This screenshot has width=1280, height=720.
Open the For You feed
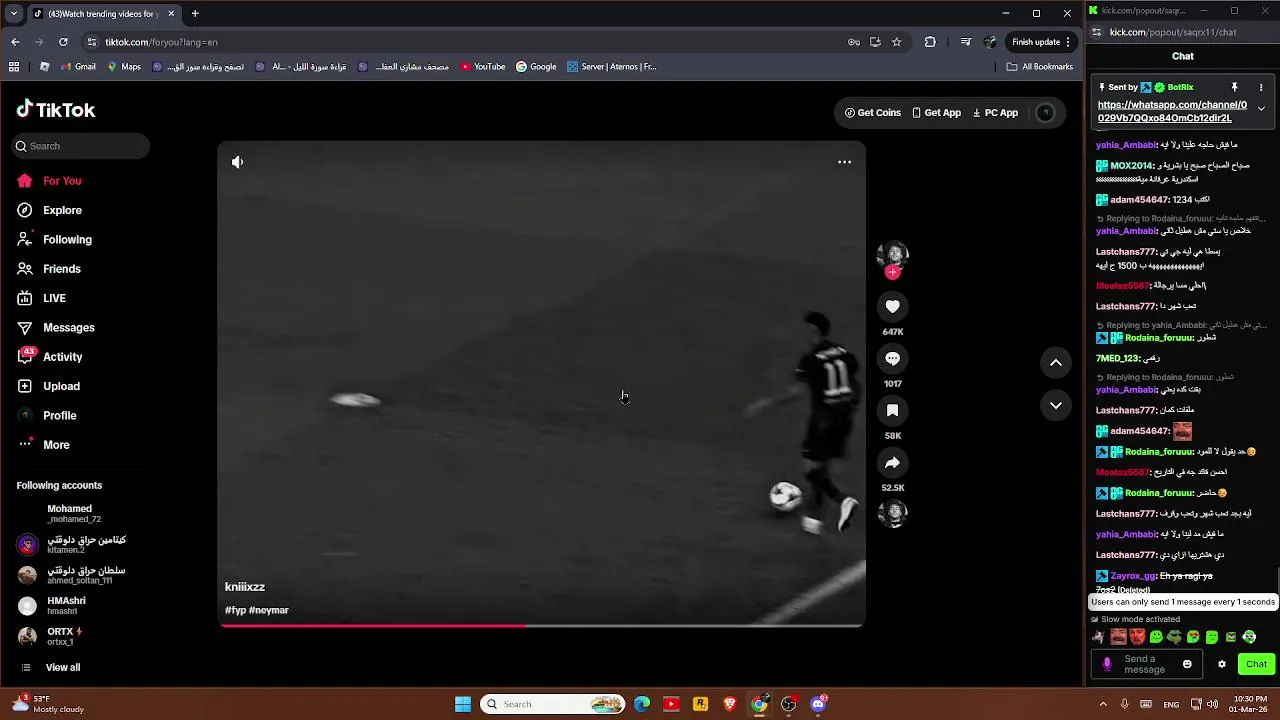coord(50,181)
